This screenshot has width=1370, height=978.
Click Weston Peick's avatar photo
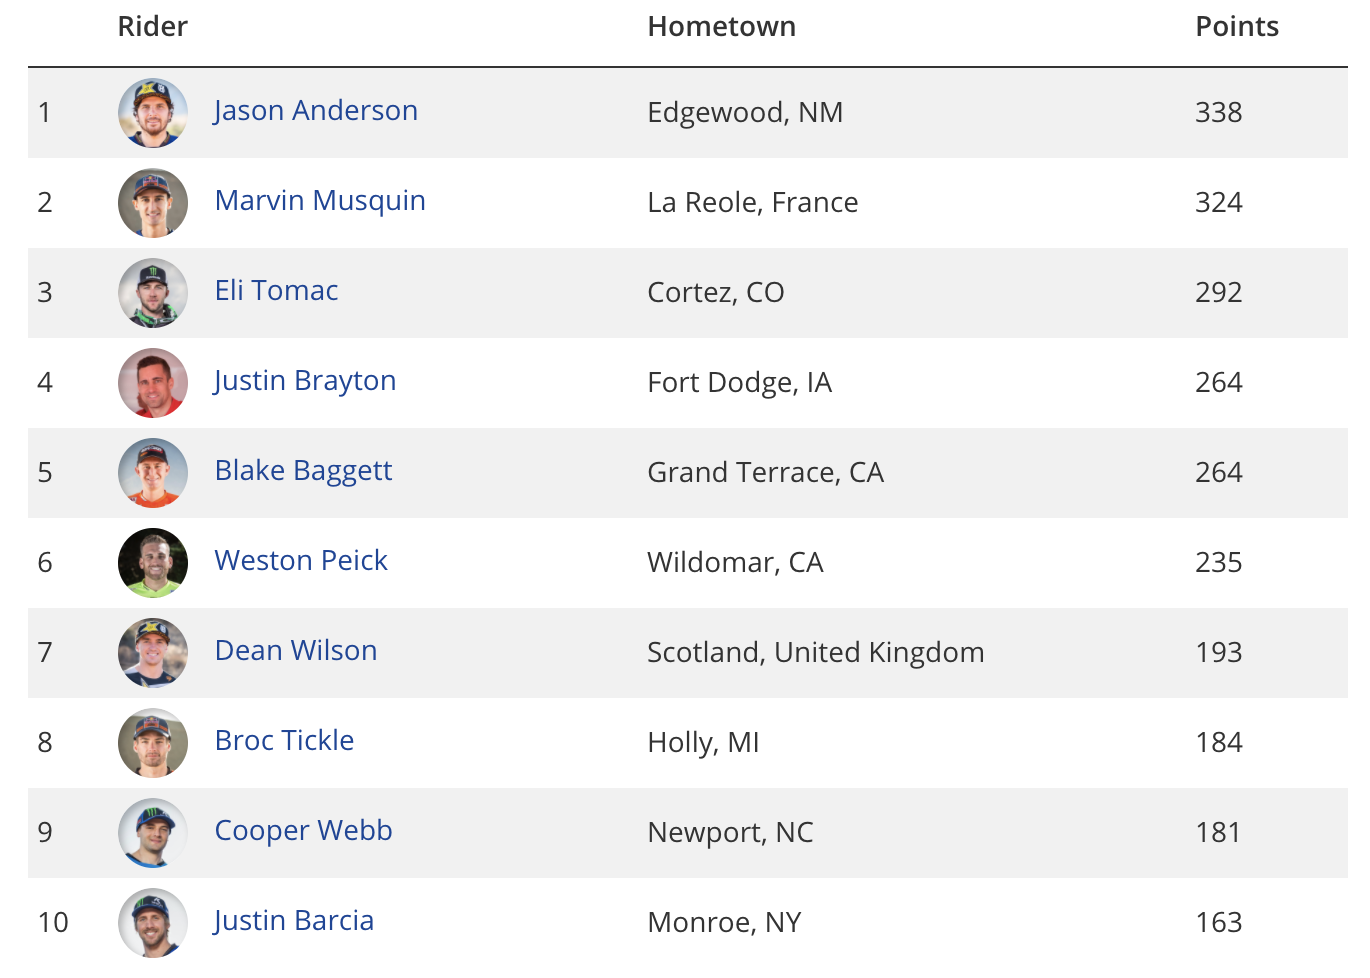[x=153, y=563]
